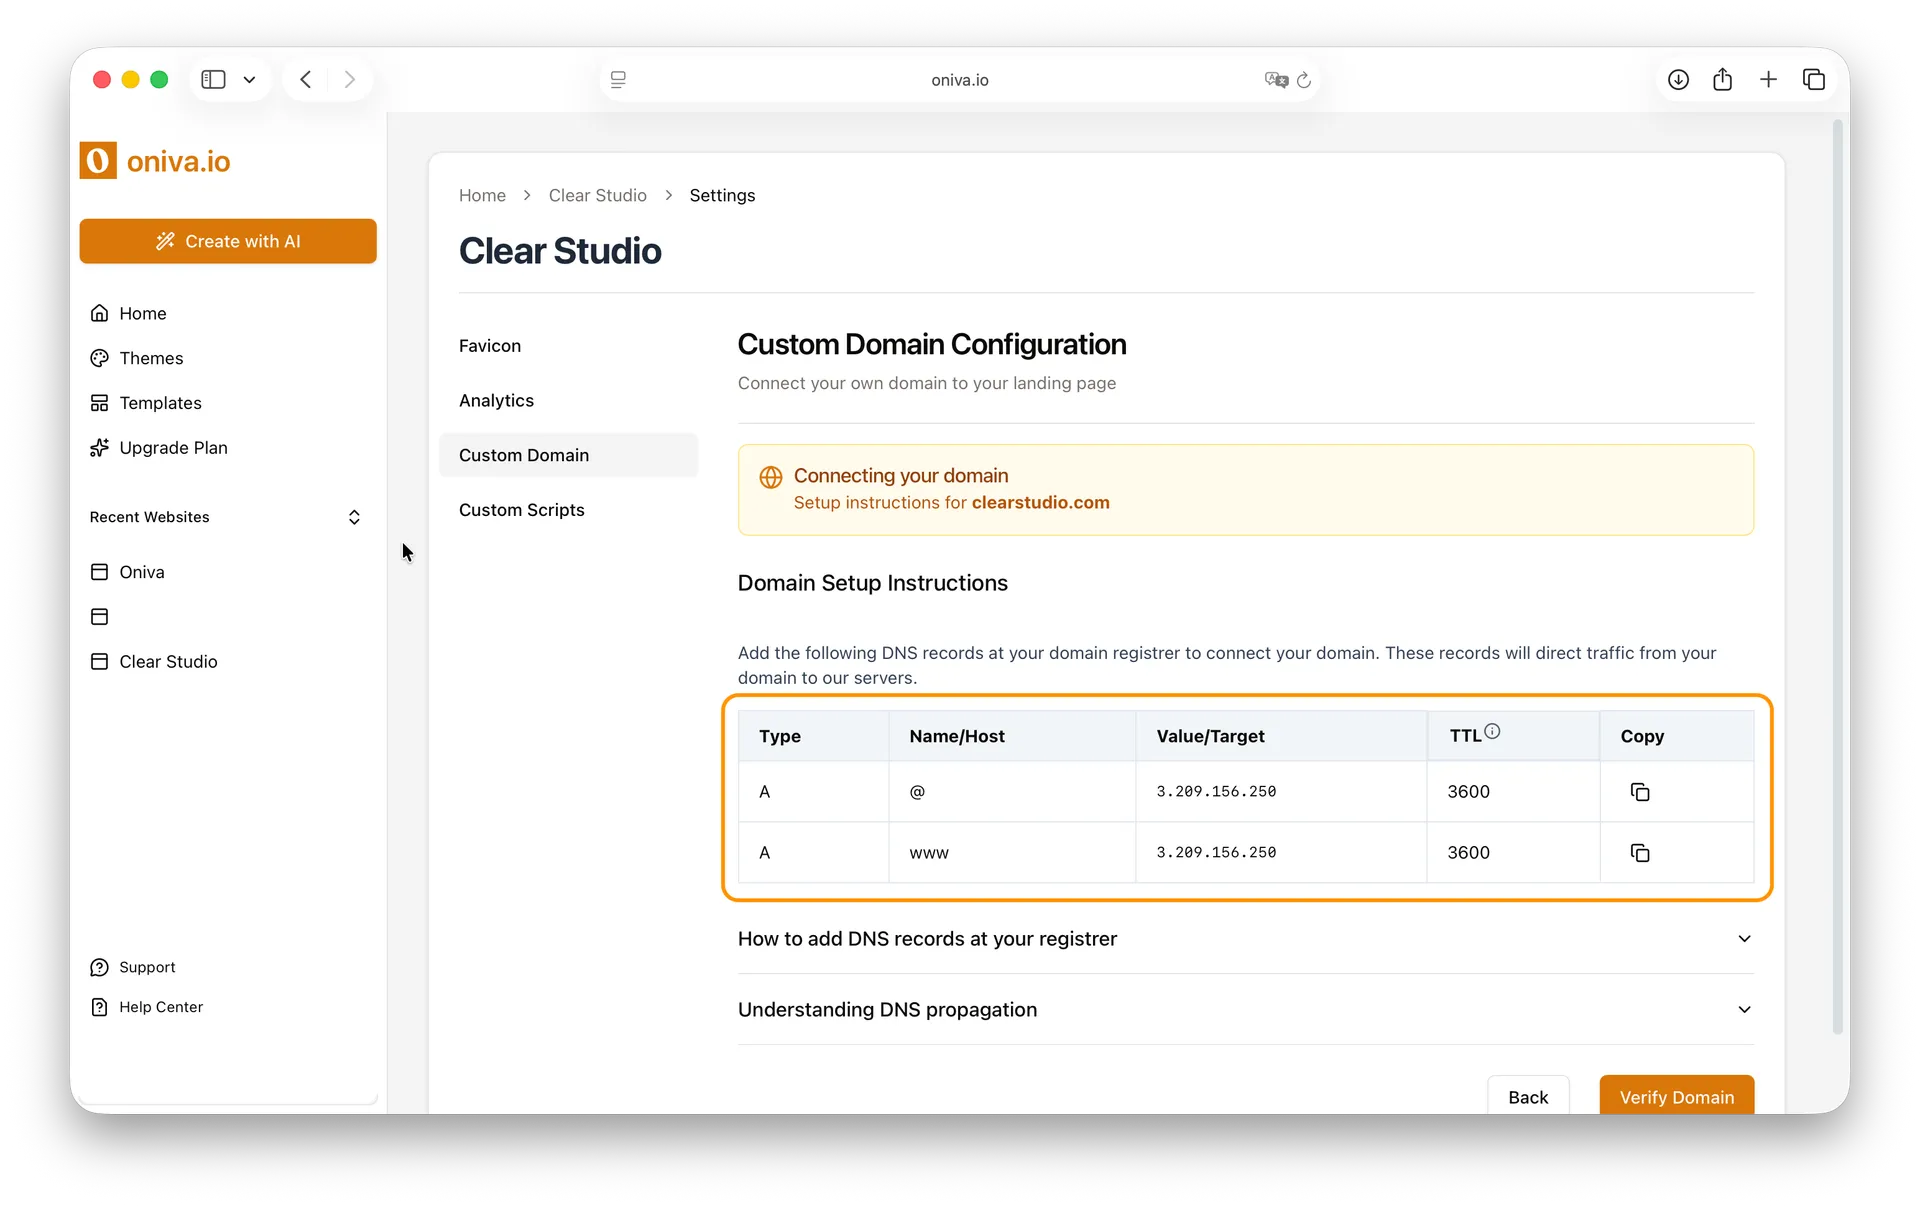
Task: Switch to the Custom Scripts section
Action: (x=522, y=510)
